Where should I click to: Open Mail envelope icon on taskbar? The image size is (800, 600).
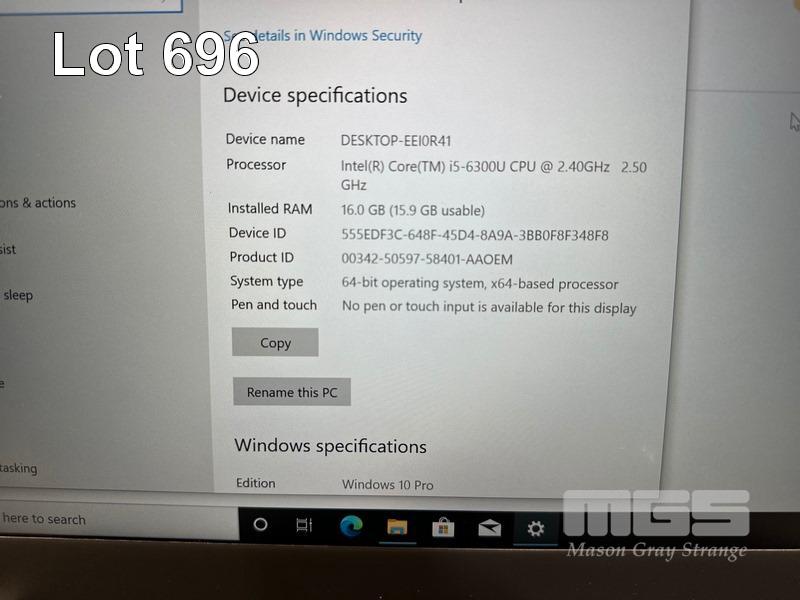point(489,529)
